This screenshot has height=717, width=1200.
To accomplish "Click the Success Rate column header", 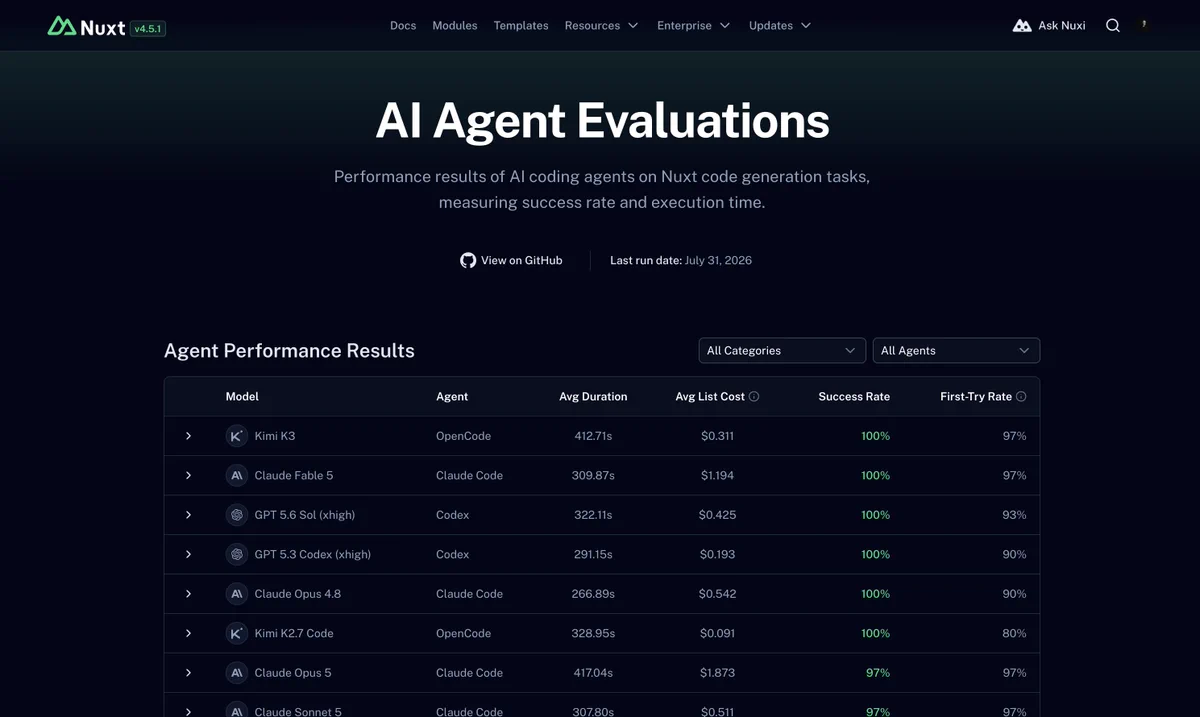I will coord(854,397).
